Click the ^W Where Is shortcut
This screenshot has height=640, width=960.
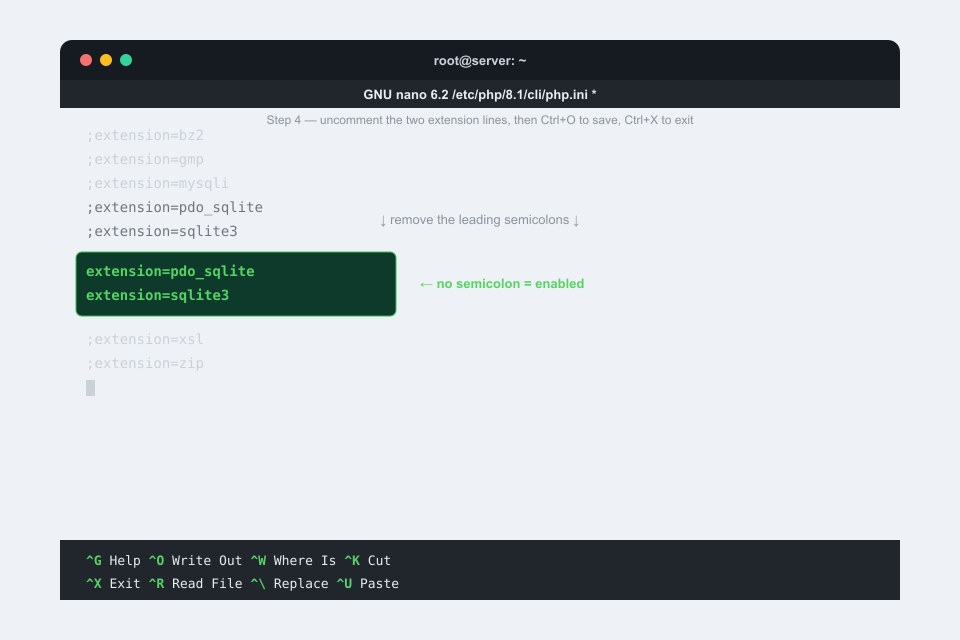point(293,560)
